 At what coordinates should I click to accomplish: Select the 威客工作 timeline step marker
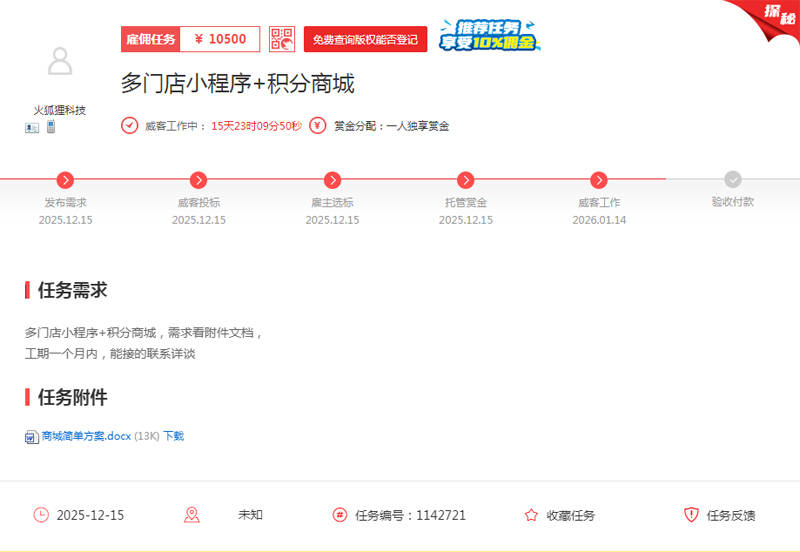599,180
